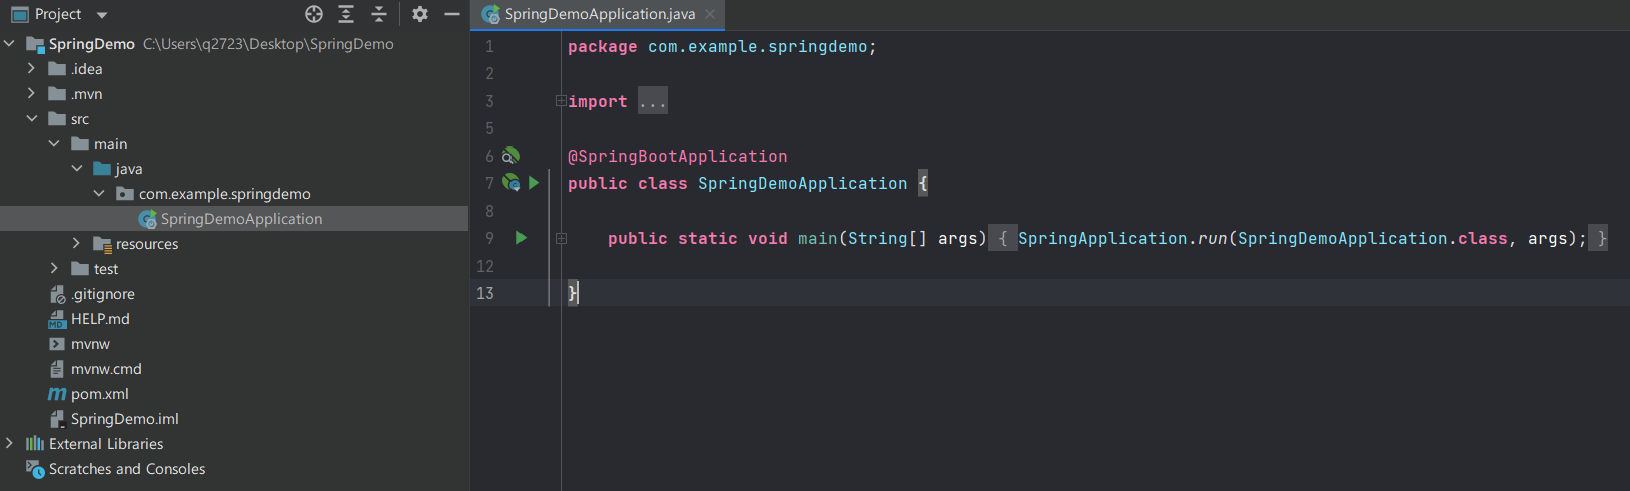Select pom.xml in the project tree

[99, 394]
